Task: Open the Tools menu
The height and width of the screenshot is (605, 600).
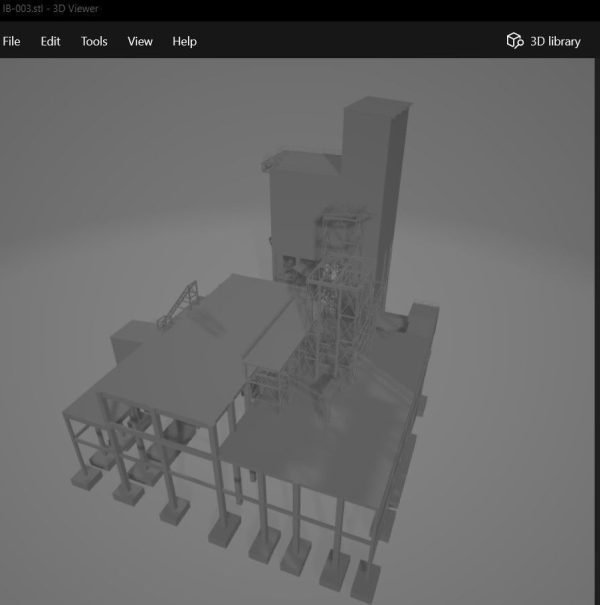Action: tap(94, 41)
